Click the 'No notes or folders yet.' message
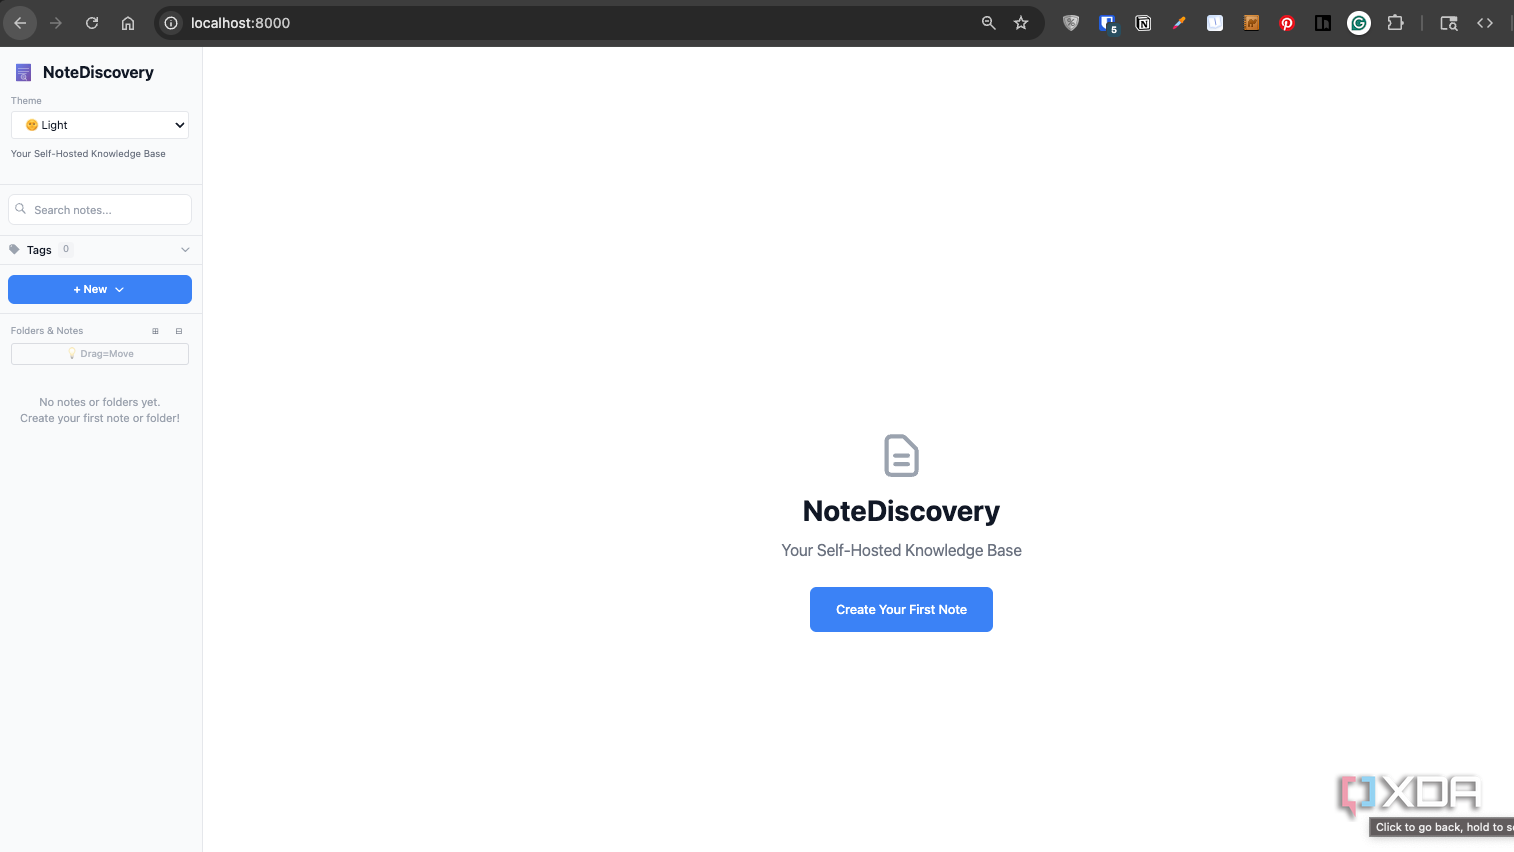This screenshot has width=1514, height=852. [100, 402]
